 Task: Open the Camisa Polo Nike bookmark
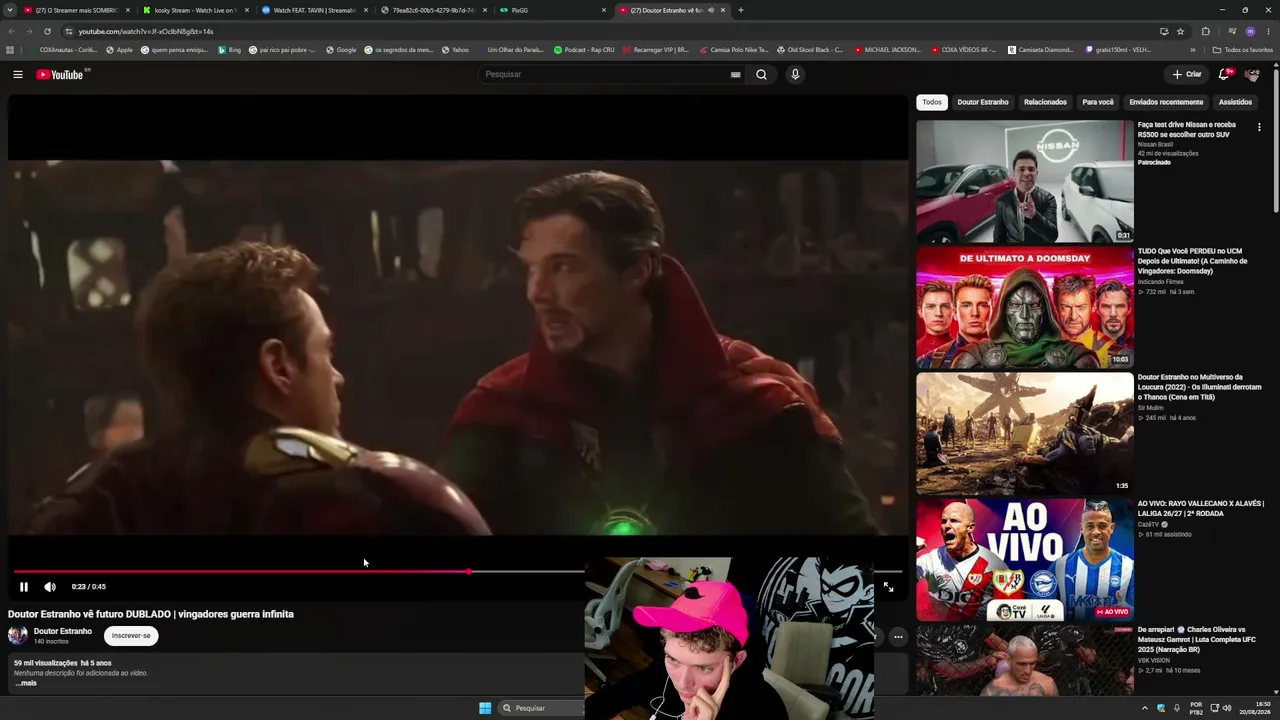(x=734, y=50)
